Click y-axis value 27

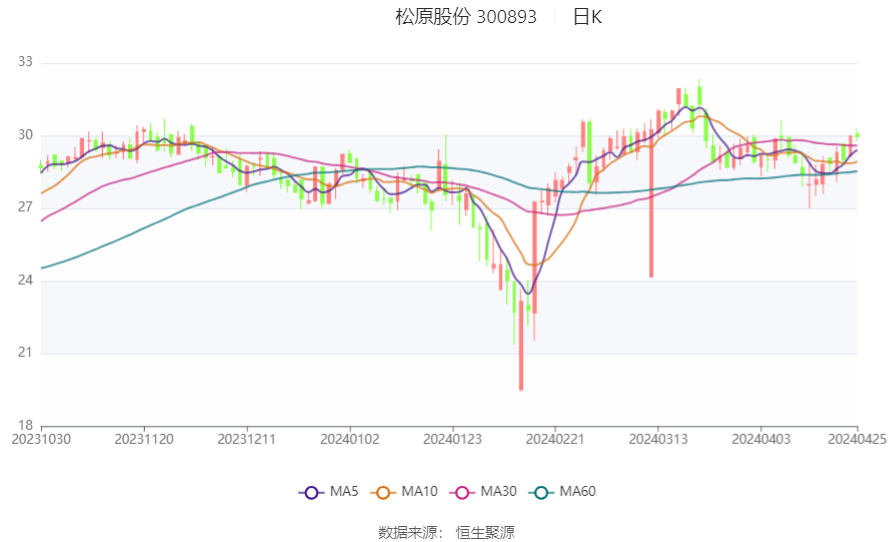(25, 207)
